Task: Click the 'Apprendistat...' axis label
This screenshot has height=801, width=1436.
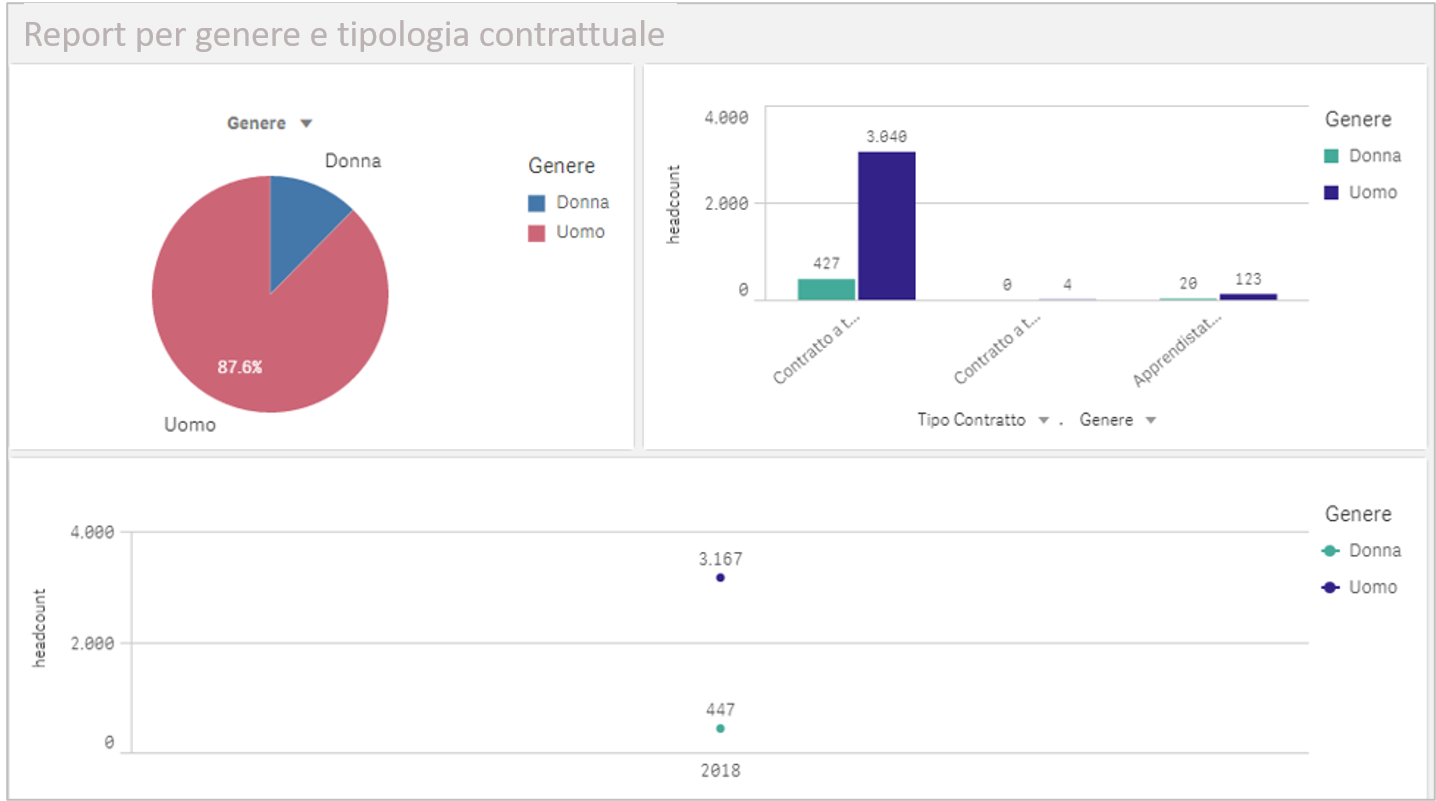Action: tap(1178, 351)
